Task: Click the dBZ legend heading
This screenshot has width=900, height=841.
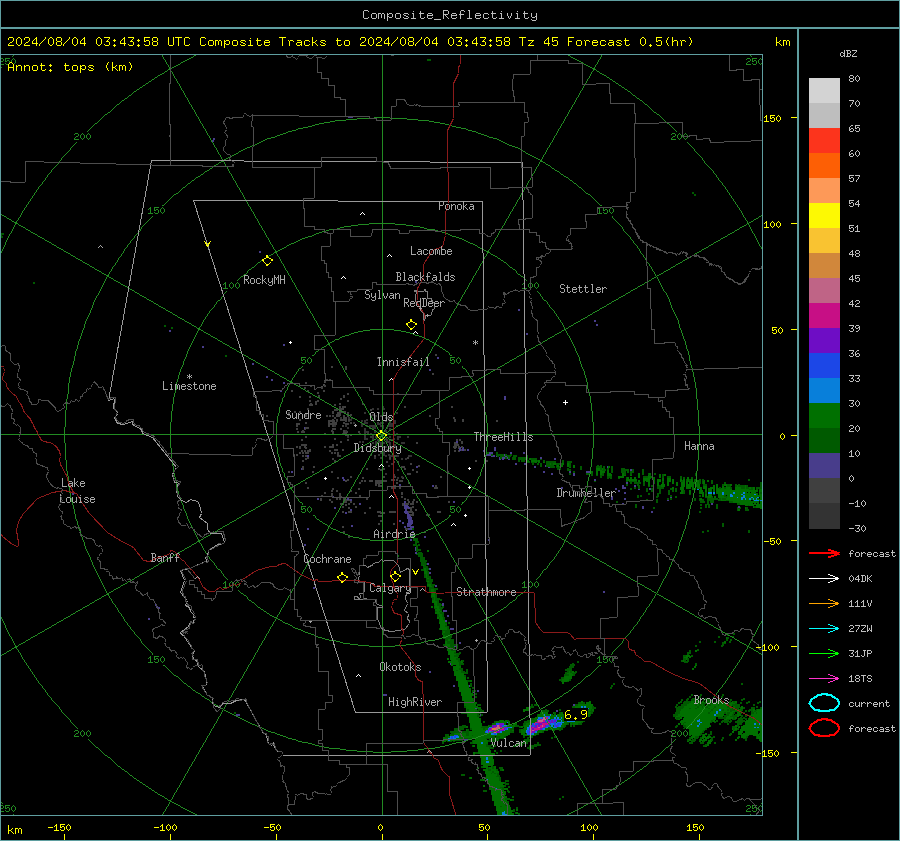Action: [848, 54]
